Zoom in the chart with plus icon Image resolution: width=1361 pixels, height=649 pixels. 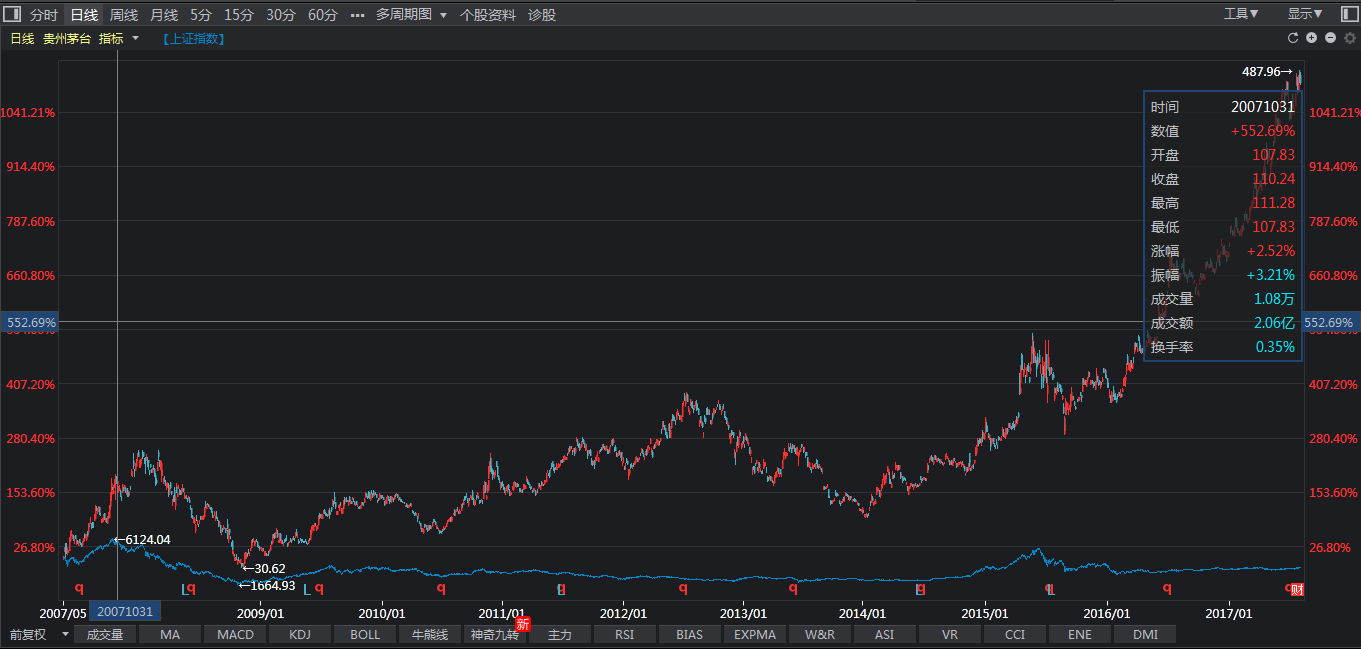point(1311,38)
